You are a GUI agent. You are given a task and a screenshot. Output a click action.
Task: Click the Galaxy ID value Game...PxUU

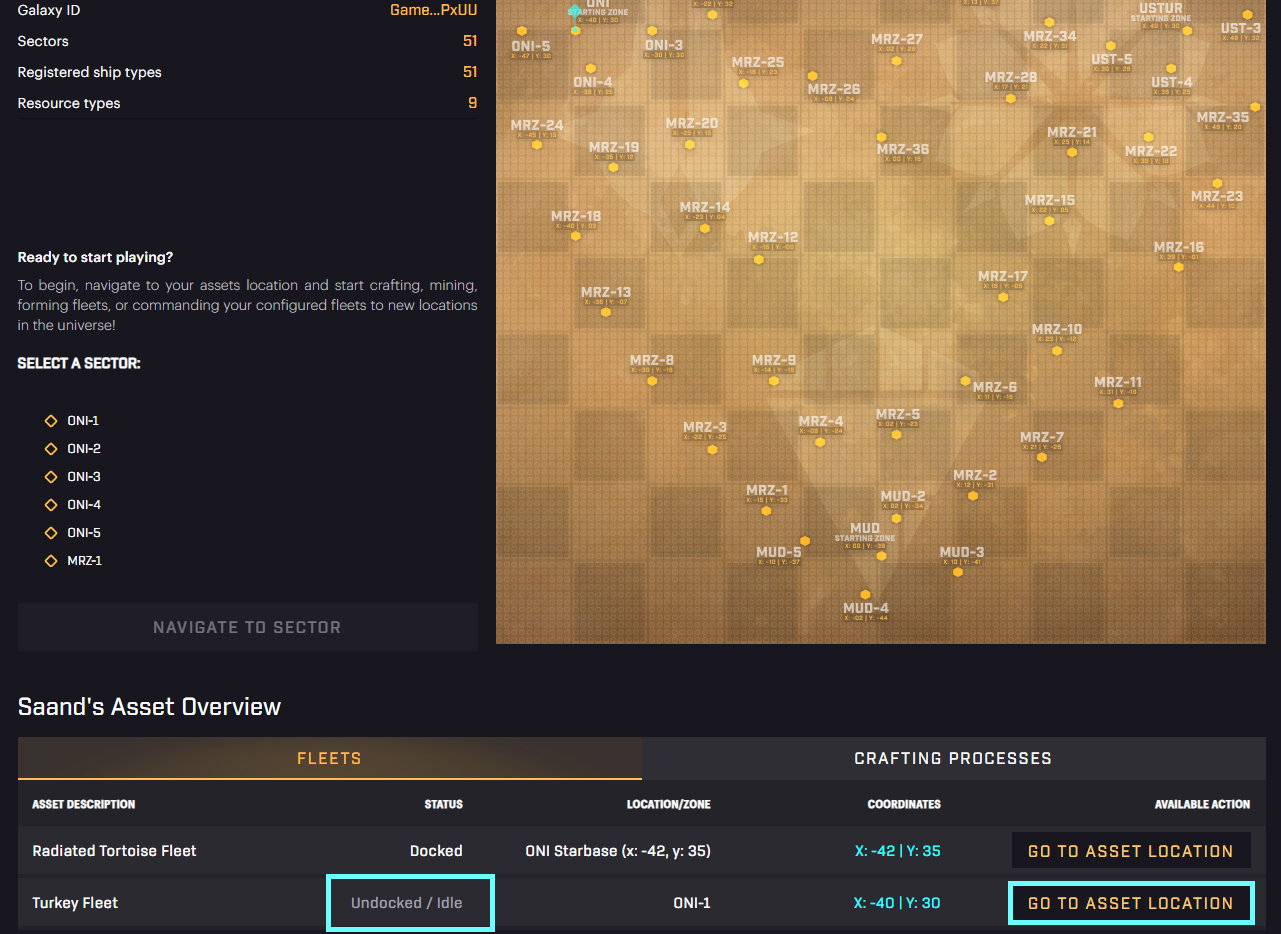coord(433,10)
